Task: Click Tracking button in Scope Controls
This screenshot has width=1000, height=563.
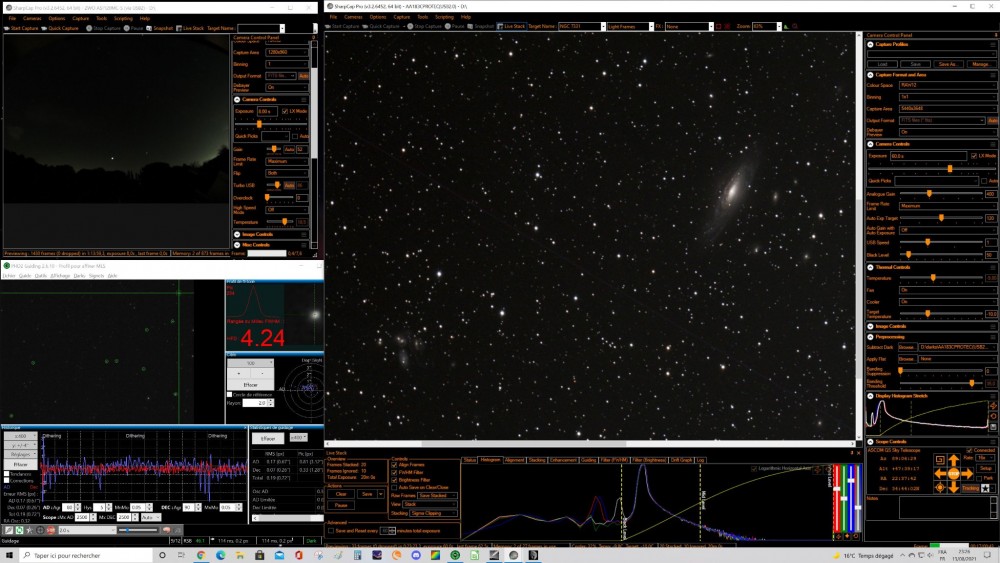Action: 971,488
